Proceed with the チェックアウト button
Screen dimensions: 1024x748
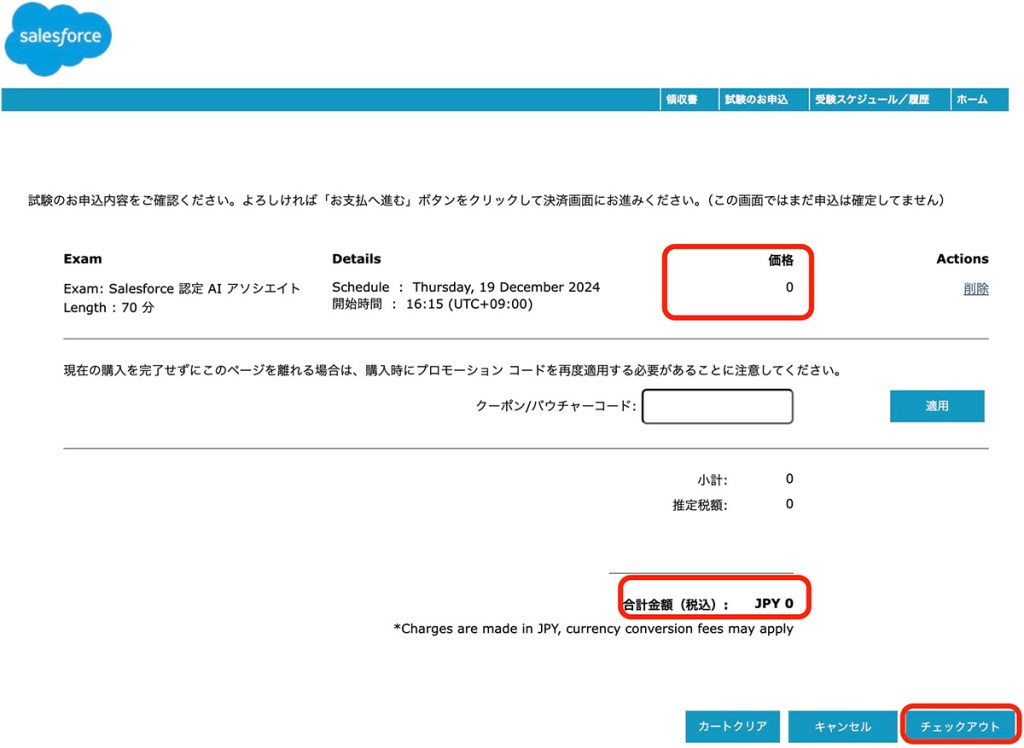[959, 727]
